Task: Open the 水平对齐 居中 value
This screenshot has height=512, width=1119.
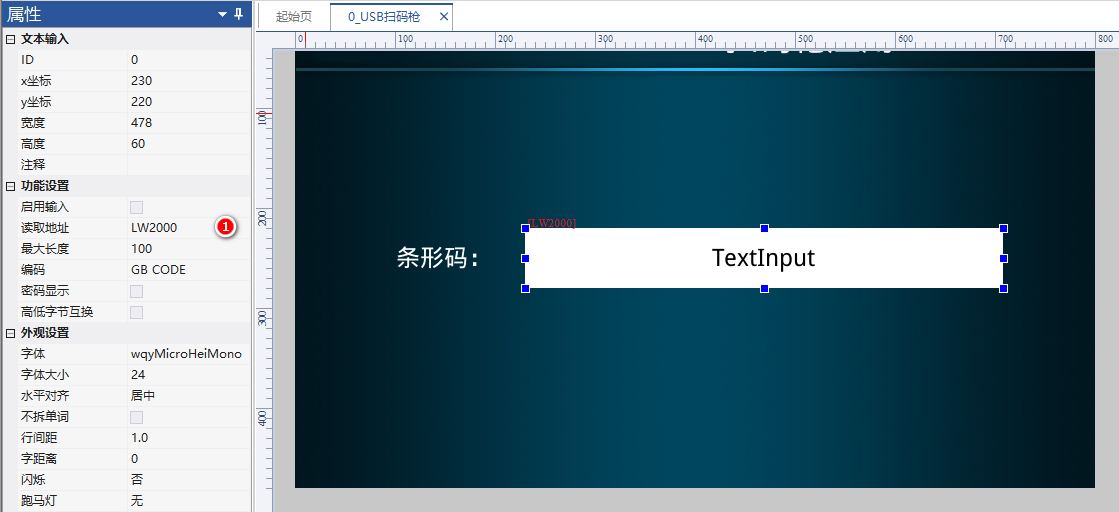Action: click(x=185, y=396)
